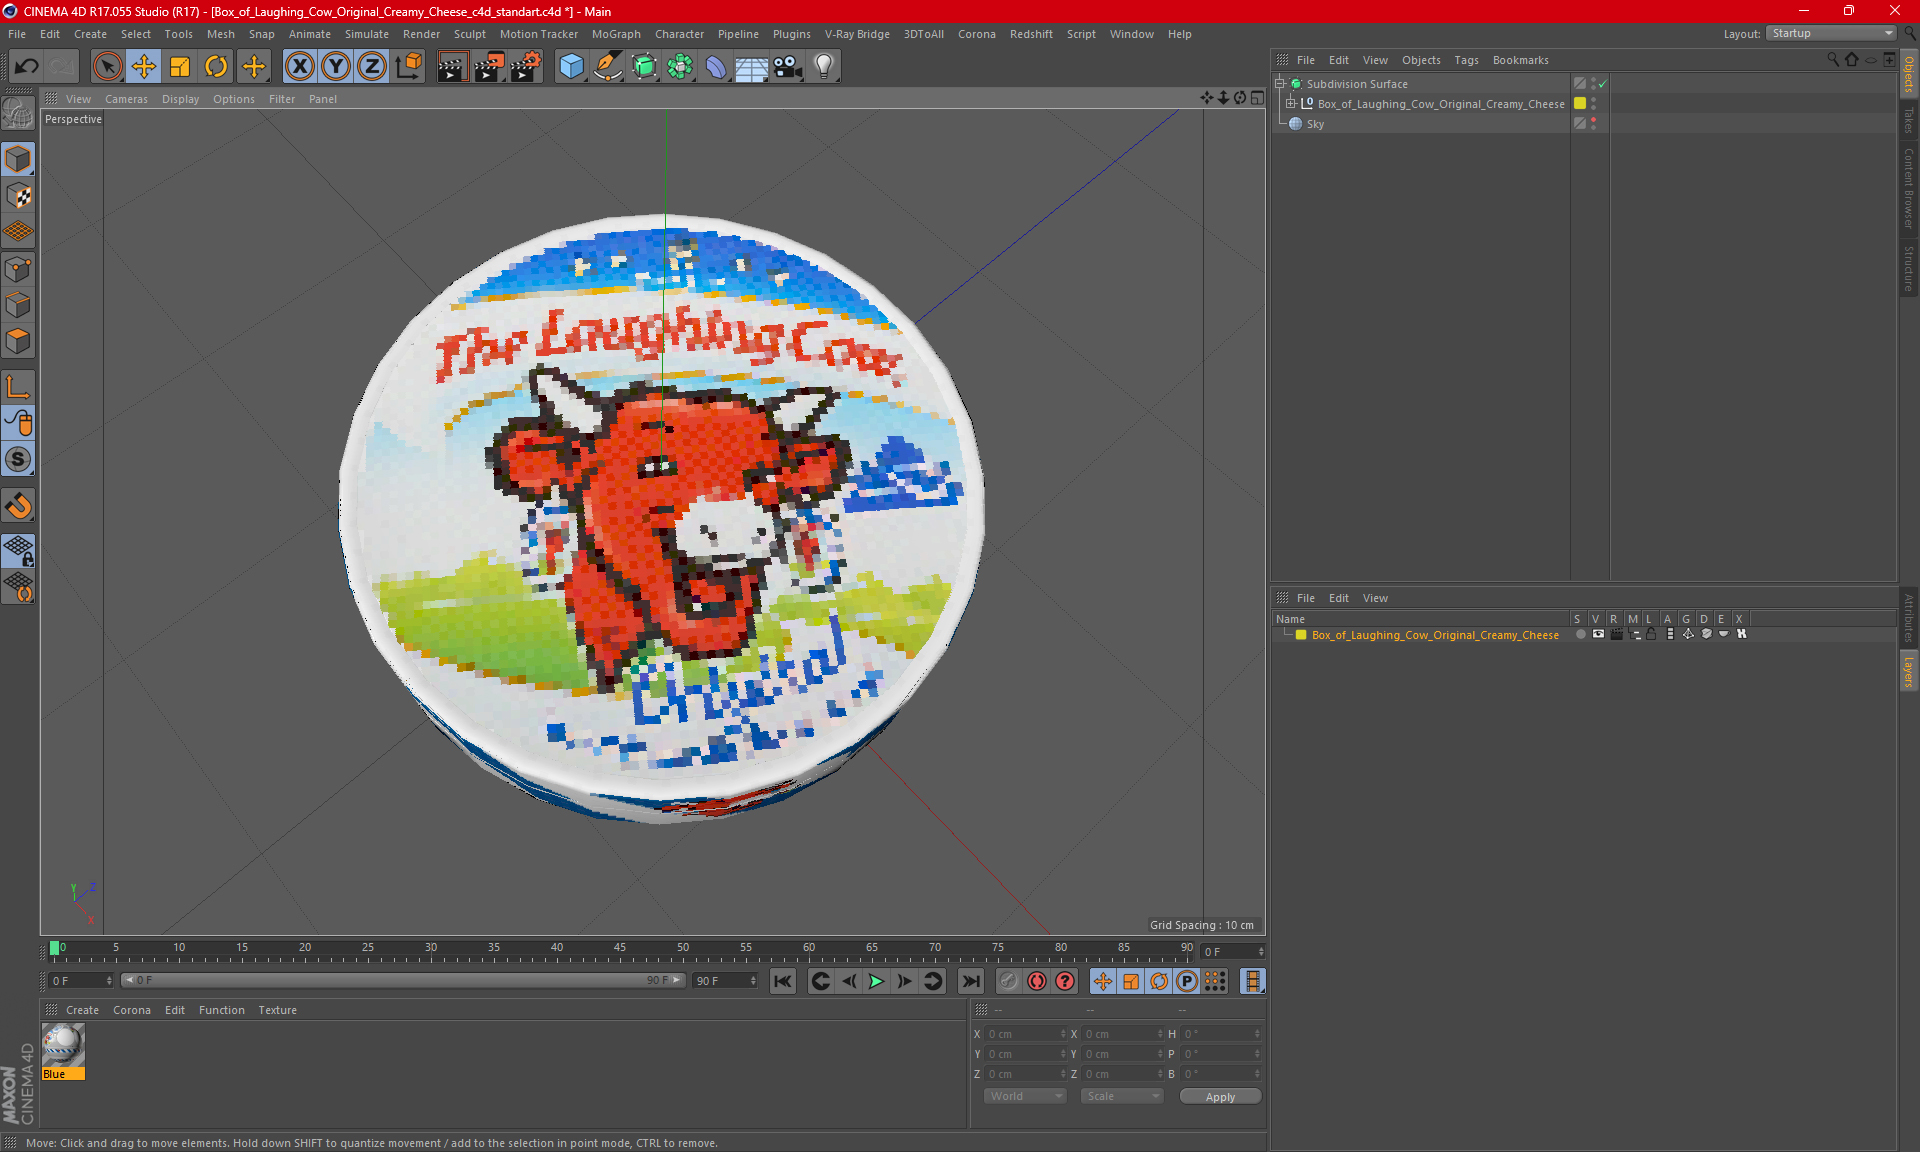Switch to Model mode
The width and height of the screenshot is (1920, 1152).
click(x=18, y=160)
